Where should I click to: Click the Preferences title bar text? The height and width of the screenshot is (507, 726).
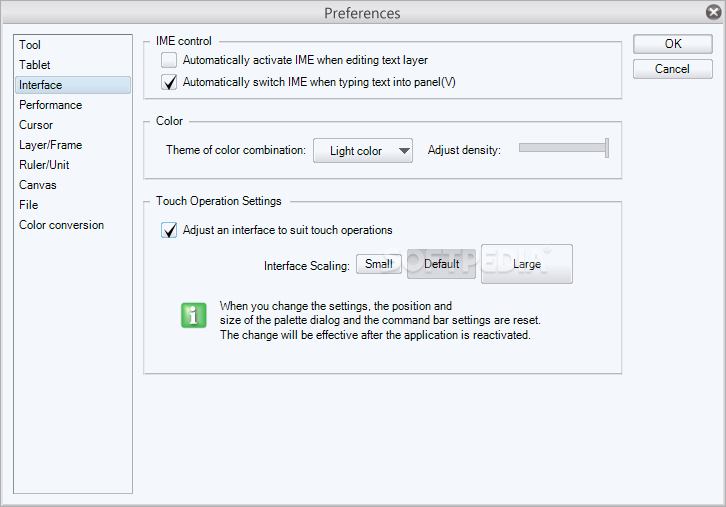click(362, 13)
